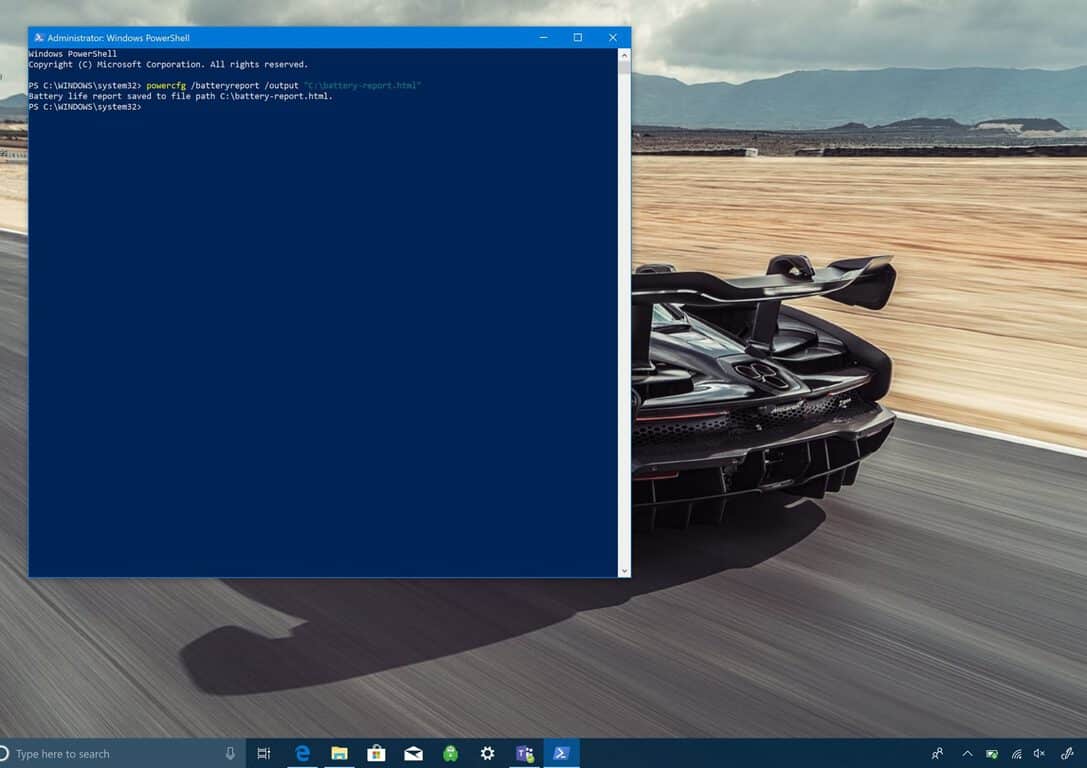The width and height of the screenshot is (1087, 768).
Task: Select the PowerShell taskbar icon
Action: (x=561, y=753)
